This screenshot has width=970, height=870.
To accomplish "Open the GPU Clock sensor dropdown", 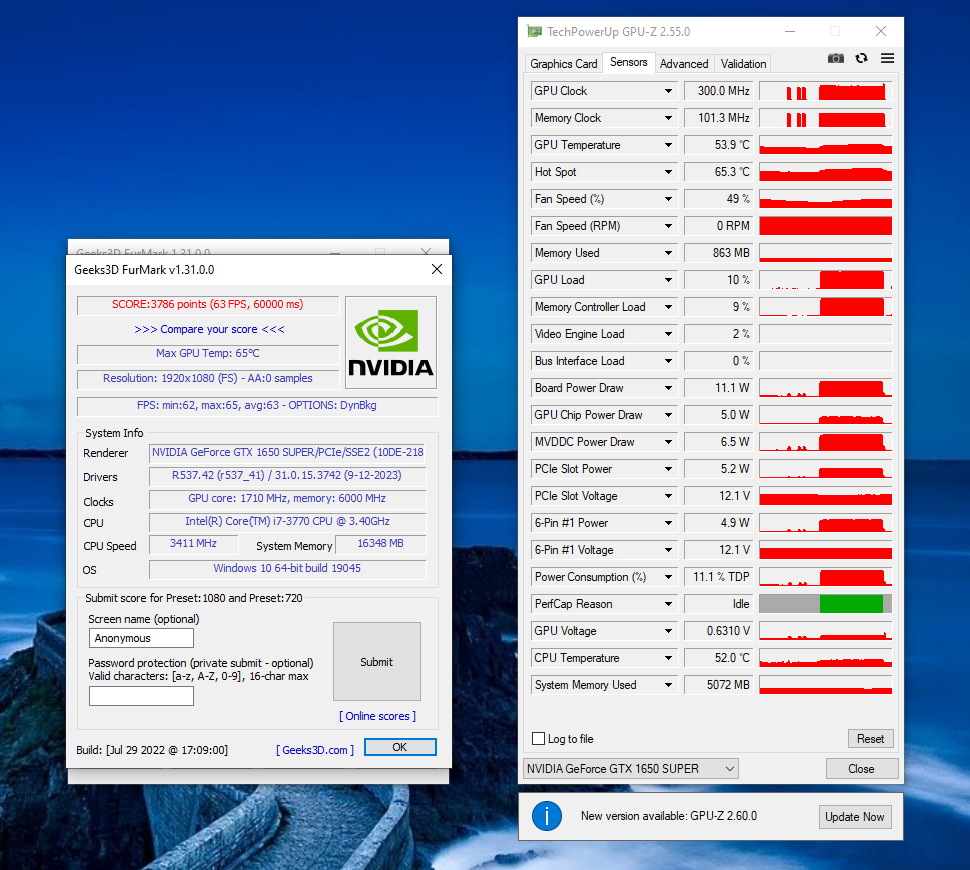I will click(x=668, y=91).
